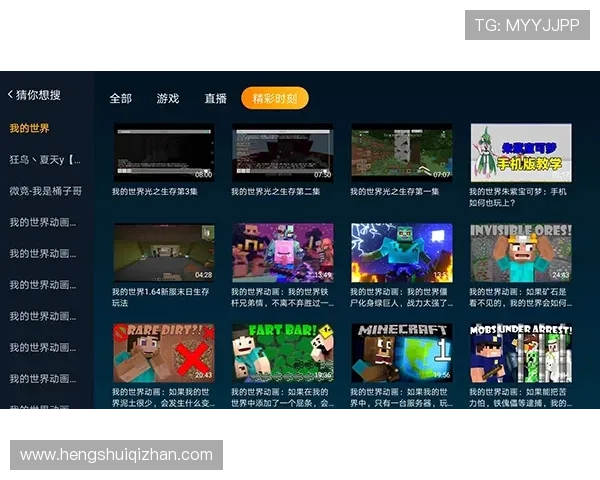
Task: Click title 如果我的世界泥土很少
Action: tap(163, 397)
